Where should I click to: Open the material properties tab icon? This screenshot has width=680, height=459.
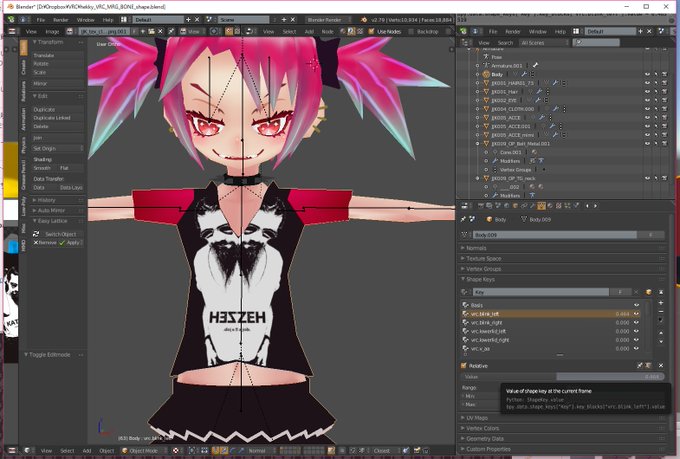click(550, 206)
